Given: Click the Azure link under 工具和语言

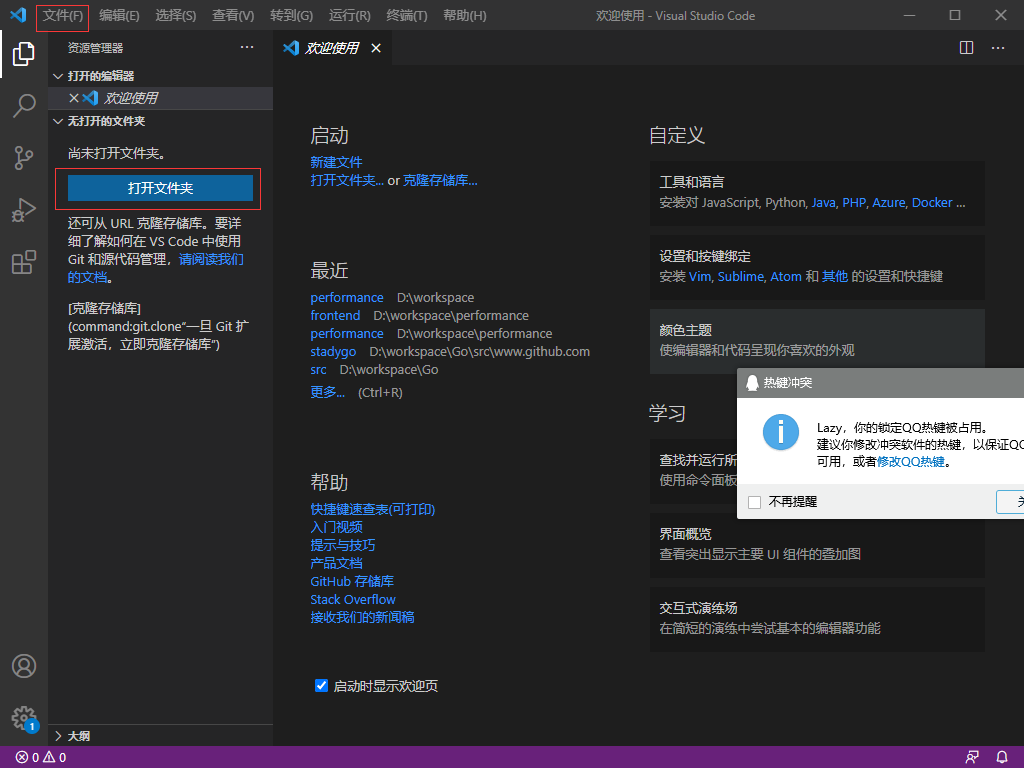Looking at the screenshot, I should pos(889,202).
